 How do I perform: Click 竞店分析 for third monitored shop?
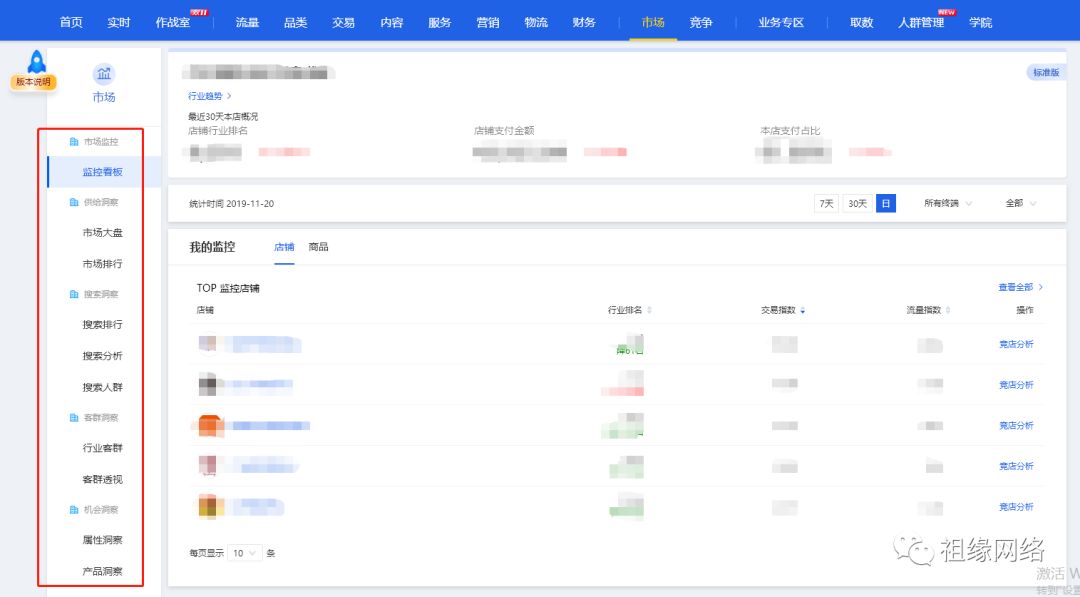point(1016,426)
